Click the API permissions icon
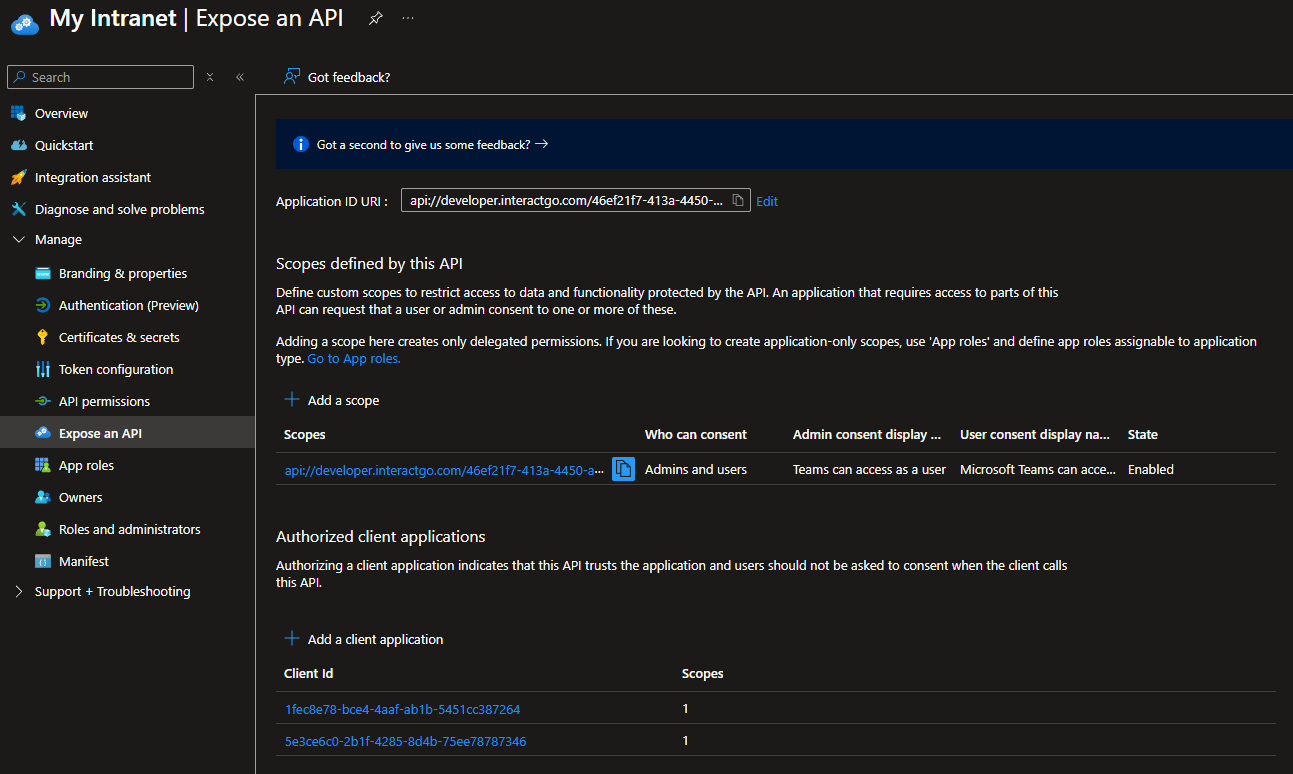1293x774 pixels. (x=42, y=401)
